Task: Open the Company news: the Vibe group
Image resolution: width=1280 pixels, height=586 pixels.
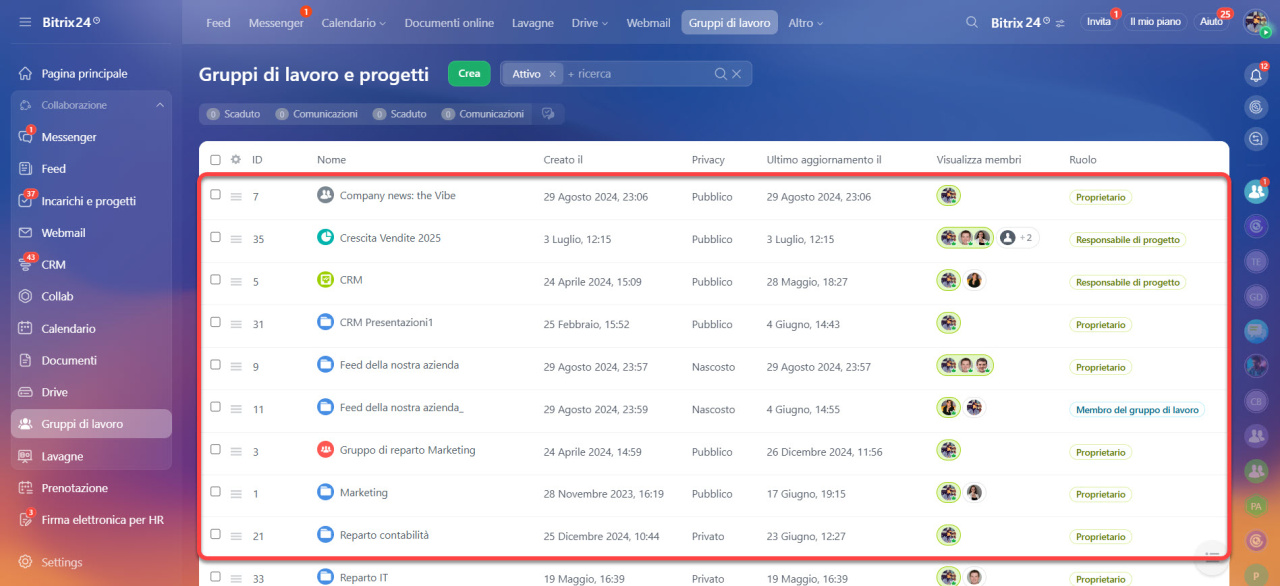Action: coord(398,195)
